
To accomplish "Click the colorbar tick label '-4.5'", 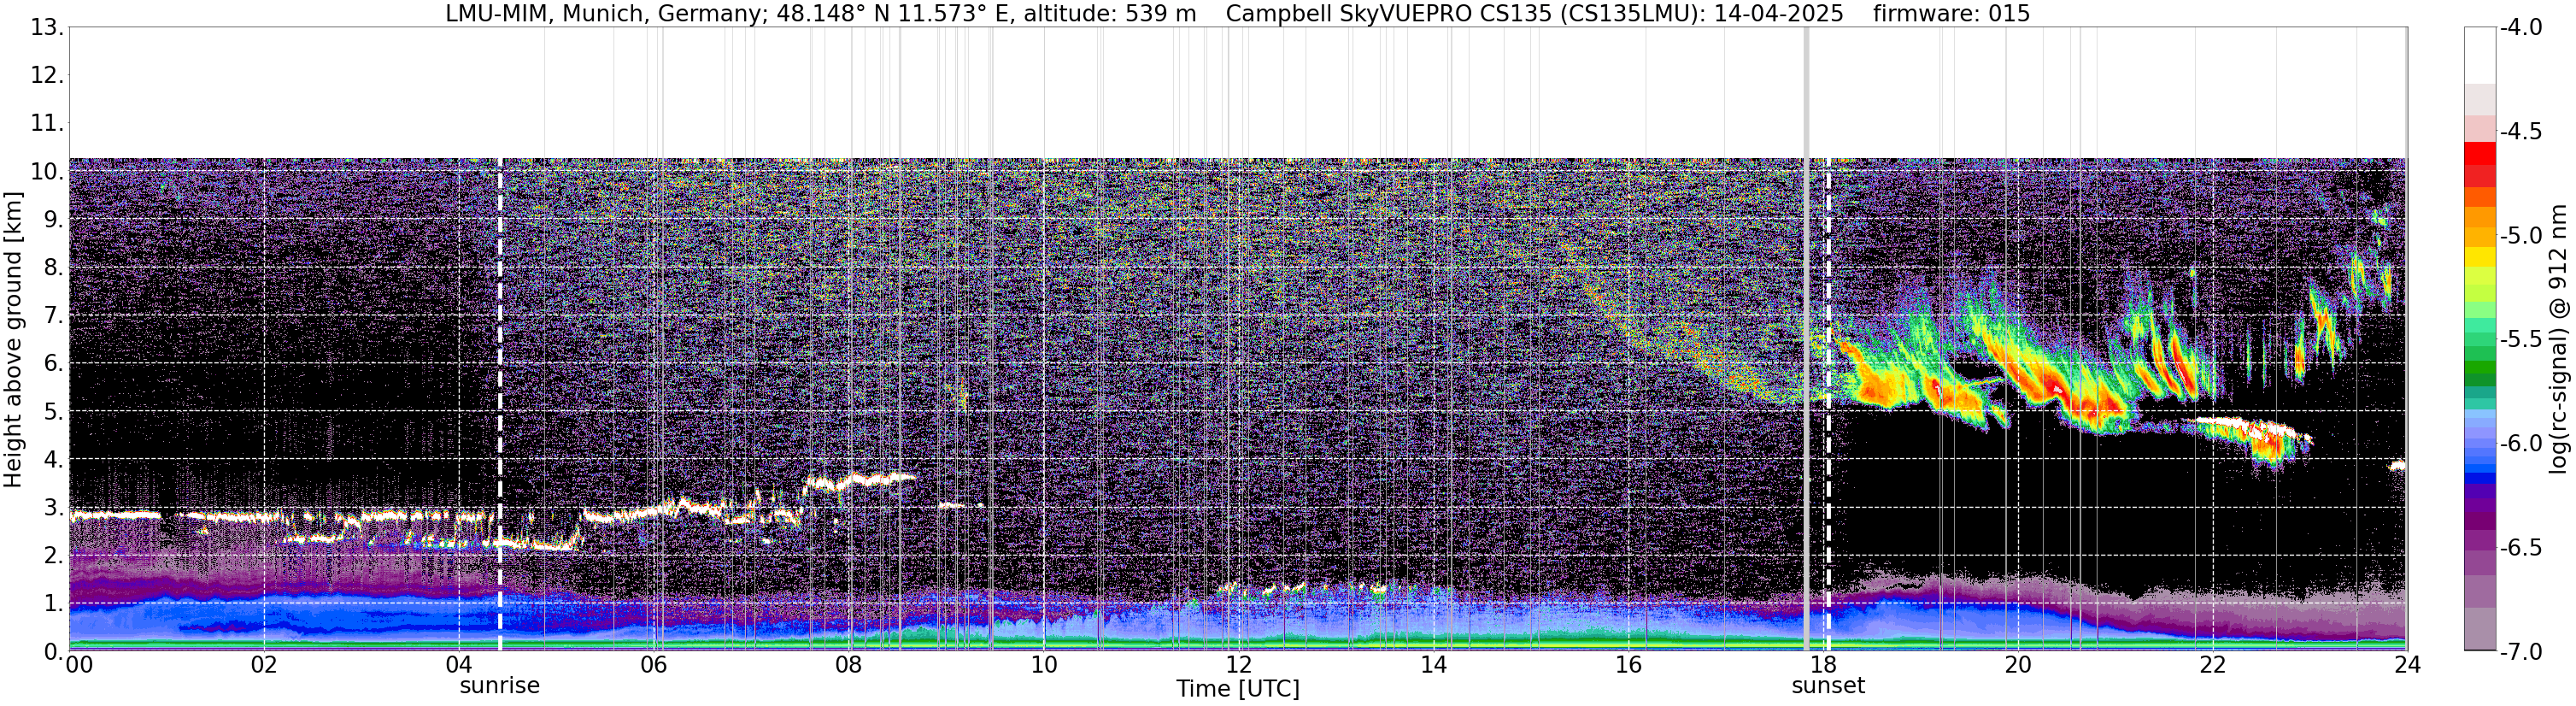I will point(2521,132).
